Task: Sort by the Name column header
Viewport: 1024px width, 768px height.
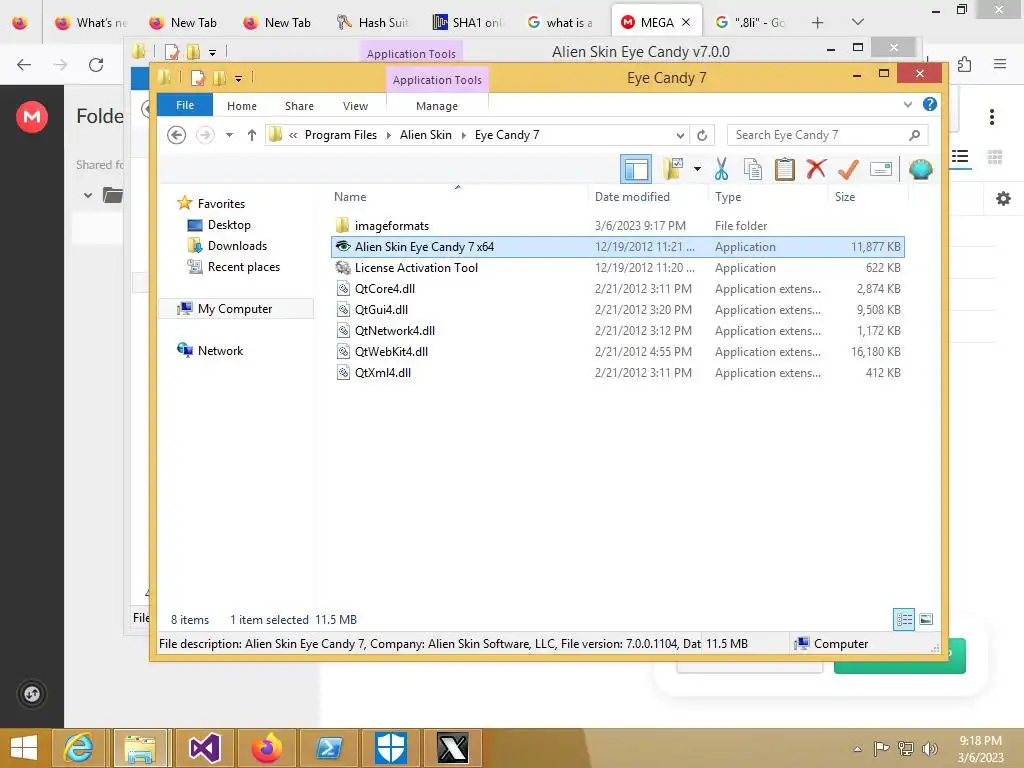Action: pos(350,197)
